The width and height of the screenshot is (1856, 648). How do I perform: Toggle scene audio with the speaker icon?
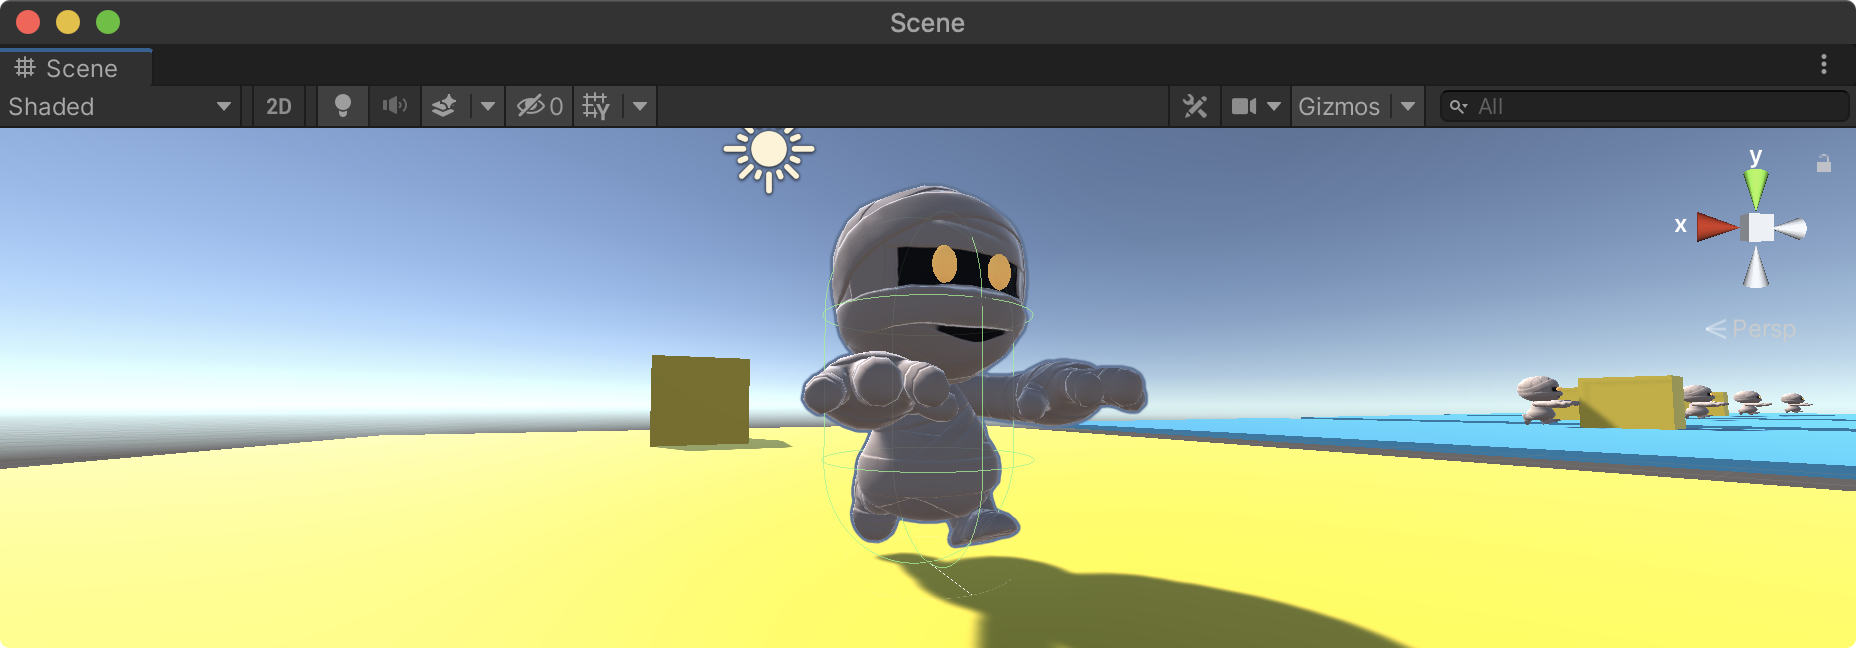pyautogui.click(x=395, y=106)
